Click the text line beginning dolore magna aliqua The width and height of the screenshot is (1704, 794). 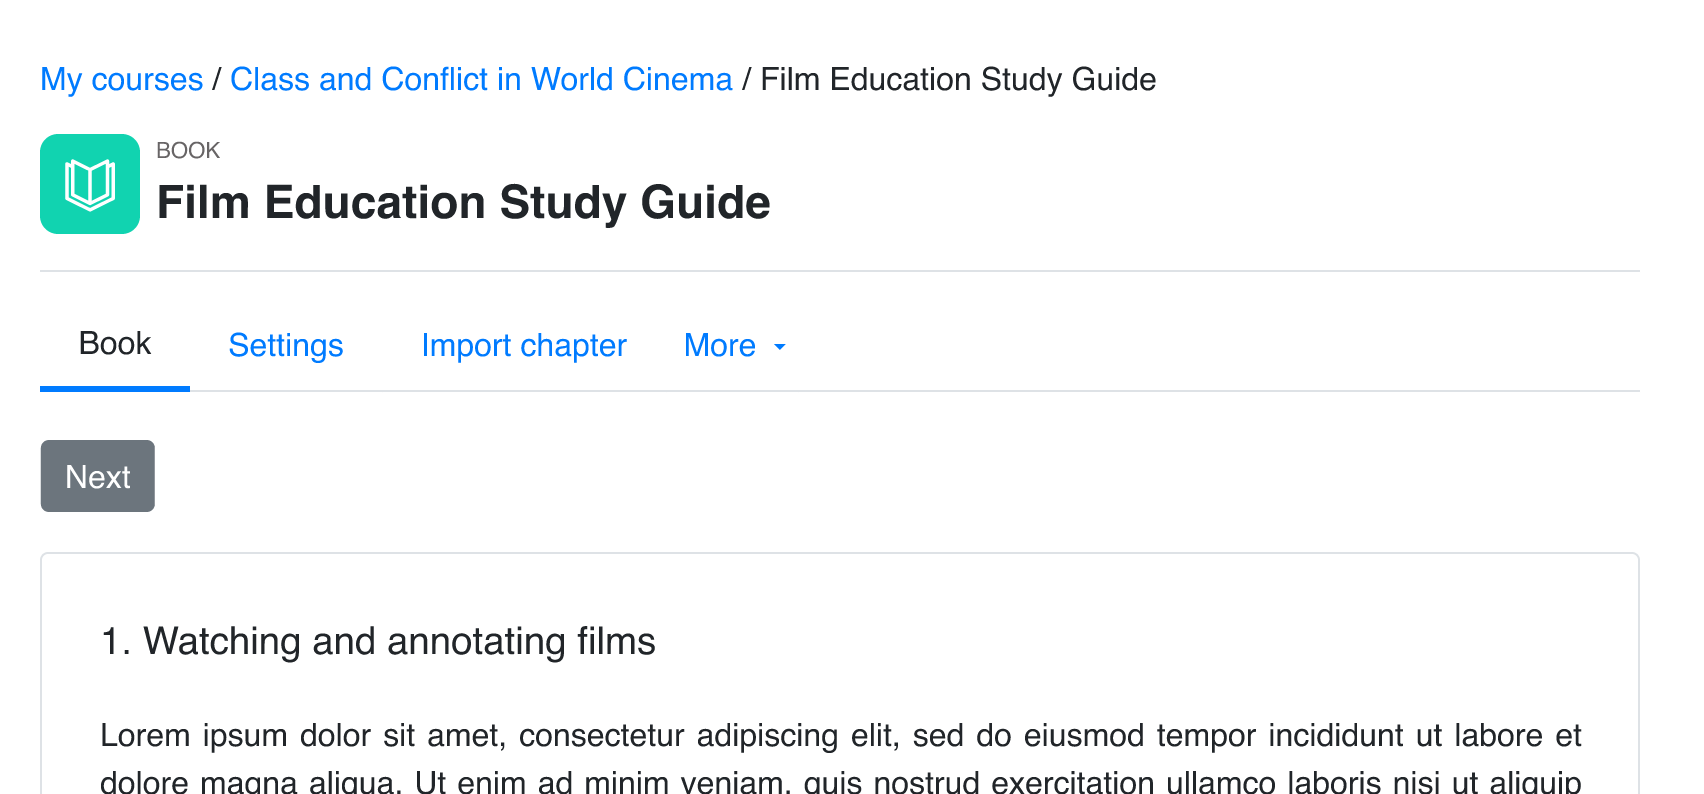click(840, 782)
